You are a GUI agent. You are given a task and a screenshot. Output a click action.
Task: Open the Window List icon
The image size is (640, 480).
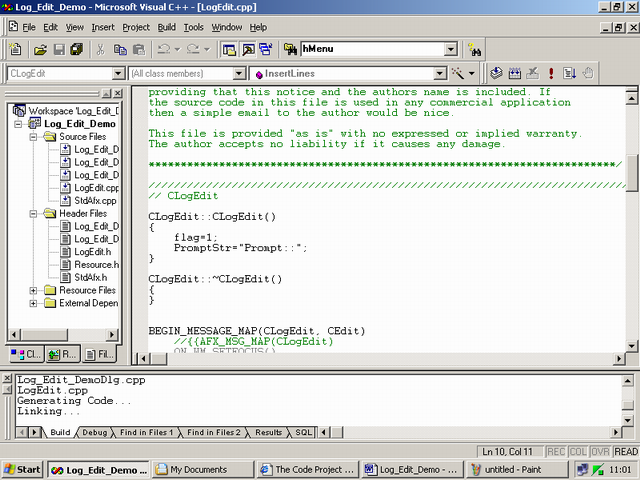(x=266, y=50)
